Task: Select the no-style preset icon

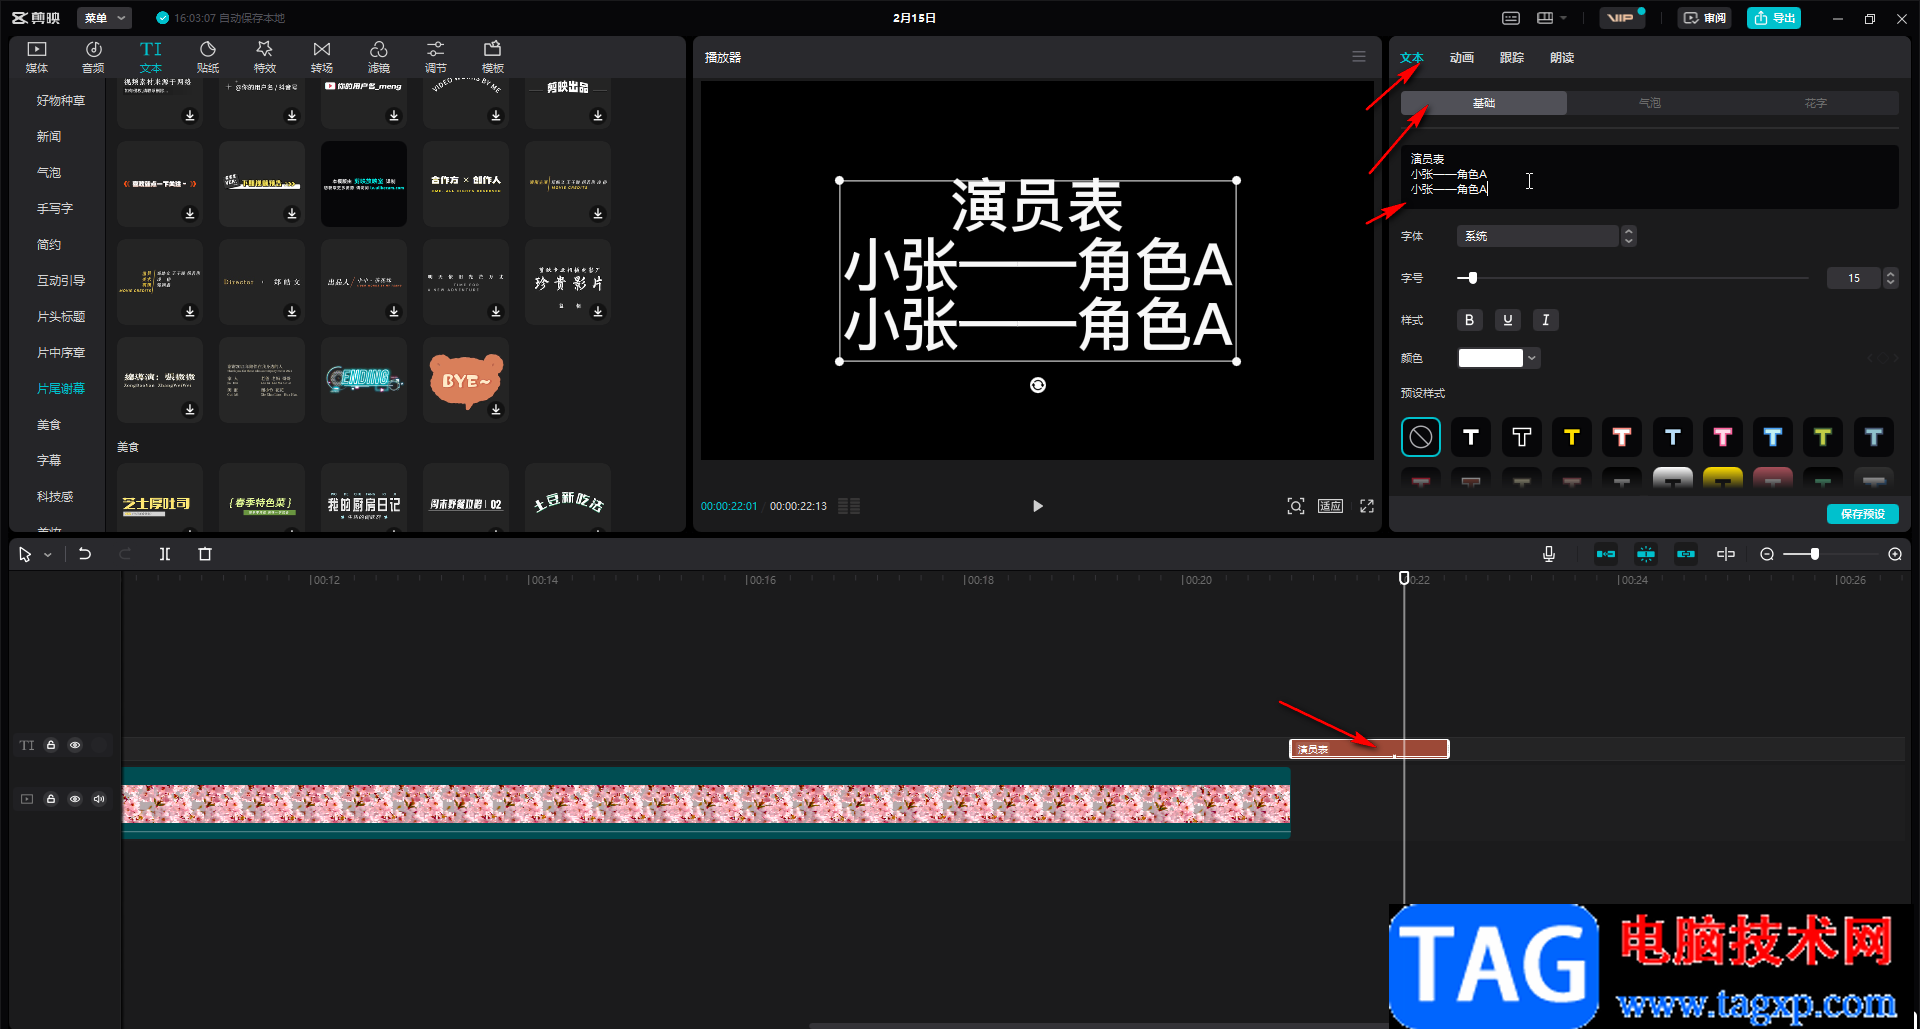Action: (1421, 437)
